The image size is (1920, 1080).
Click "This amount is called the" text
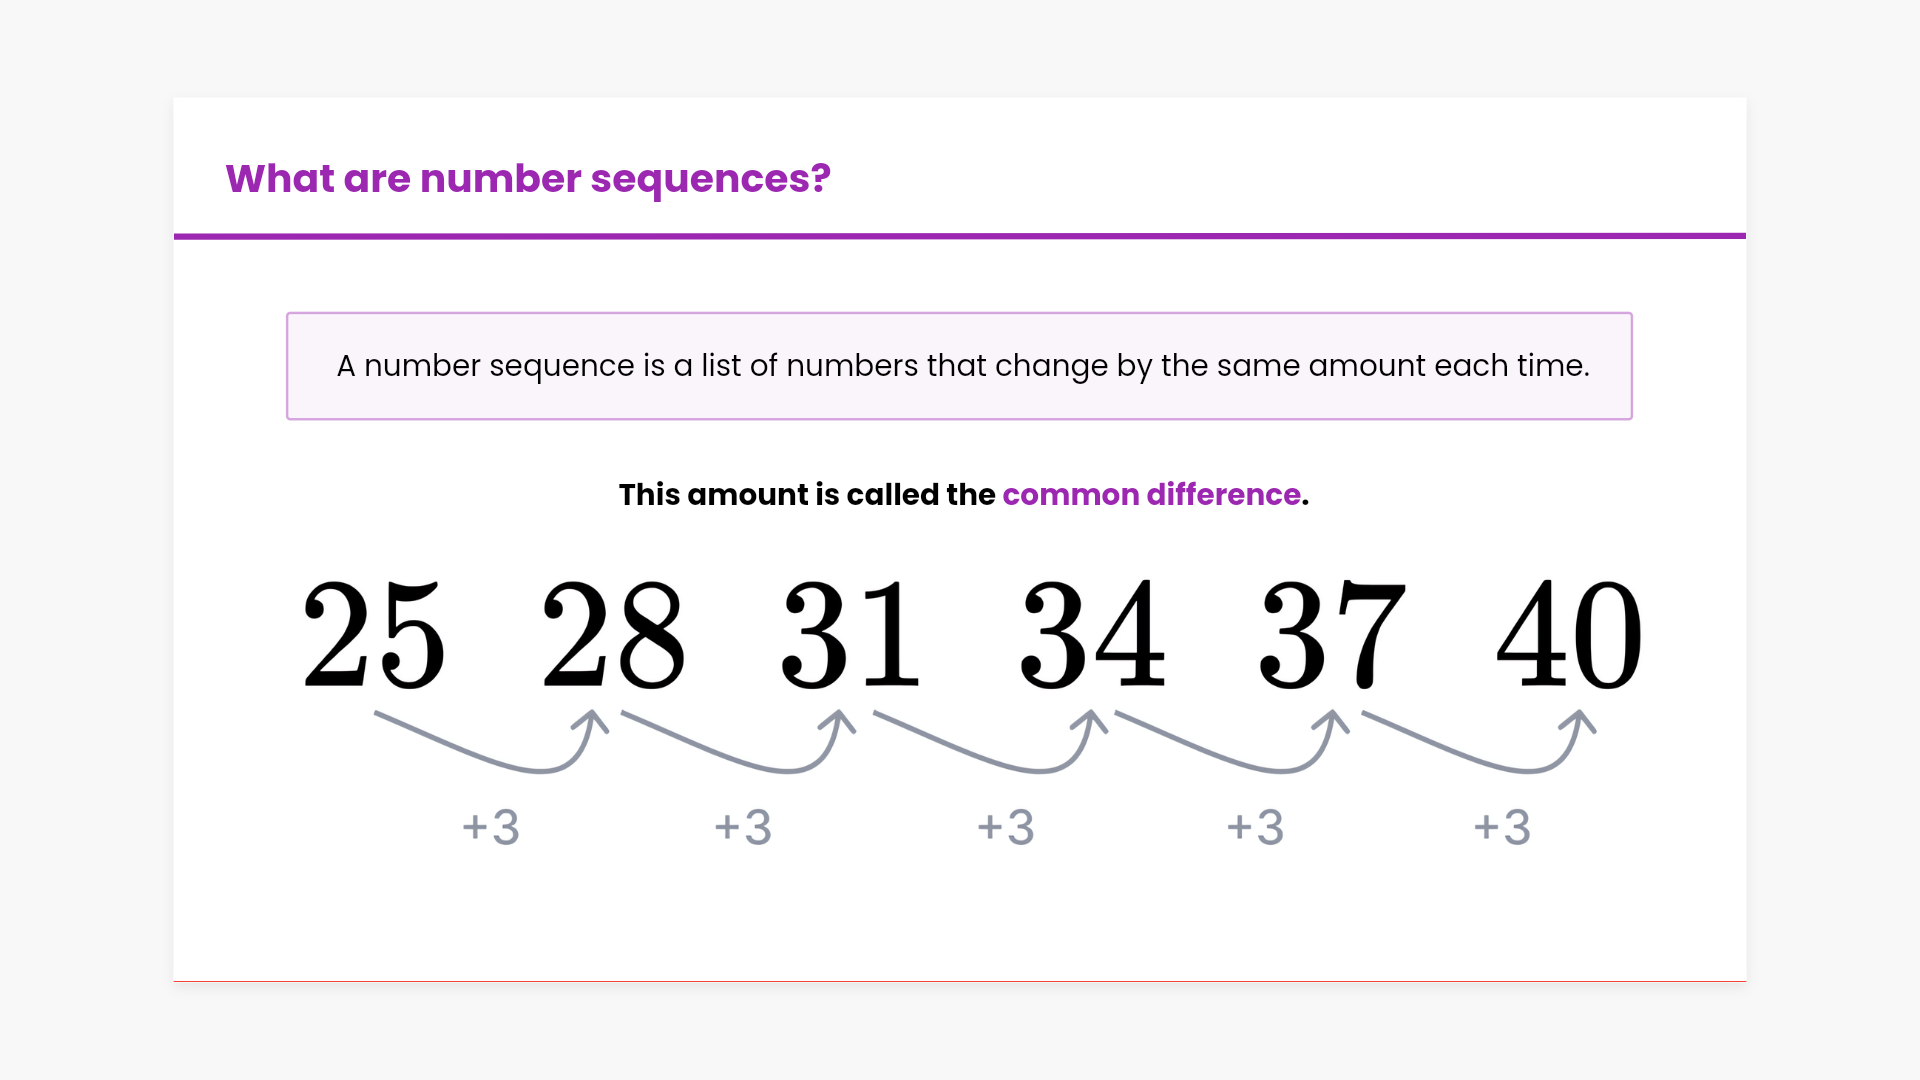[807, 495]
